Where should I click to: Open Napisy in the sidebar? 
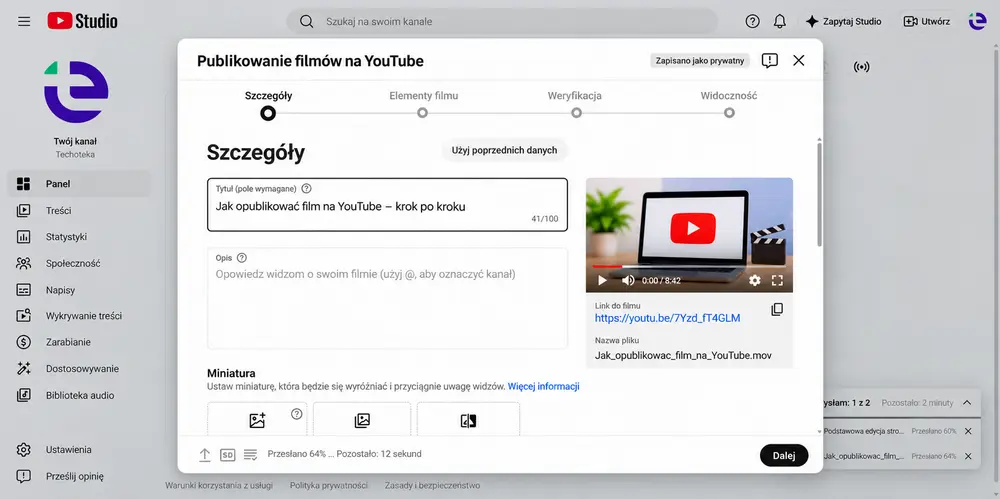pyautogui.click(x=79, y=290)
